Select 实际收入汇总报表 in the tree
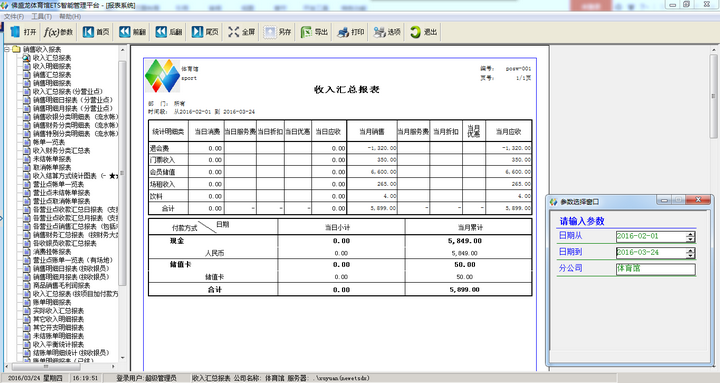This screenshot has width=720, height=383. coord(58,310)
